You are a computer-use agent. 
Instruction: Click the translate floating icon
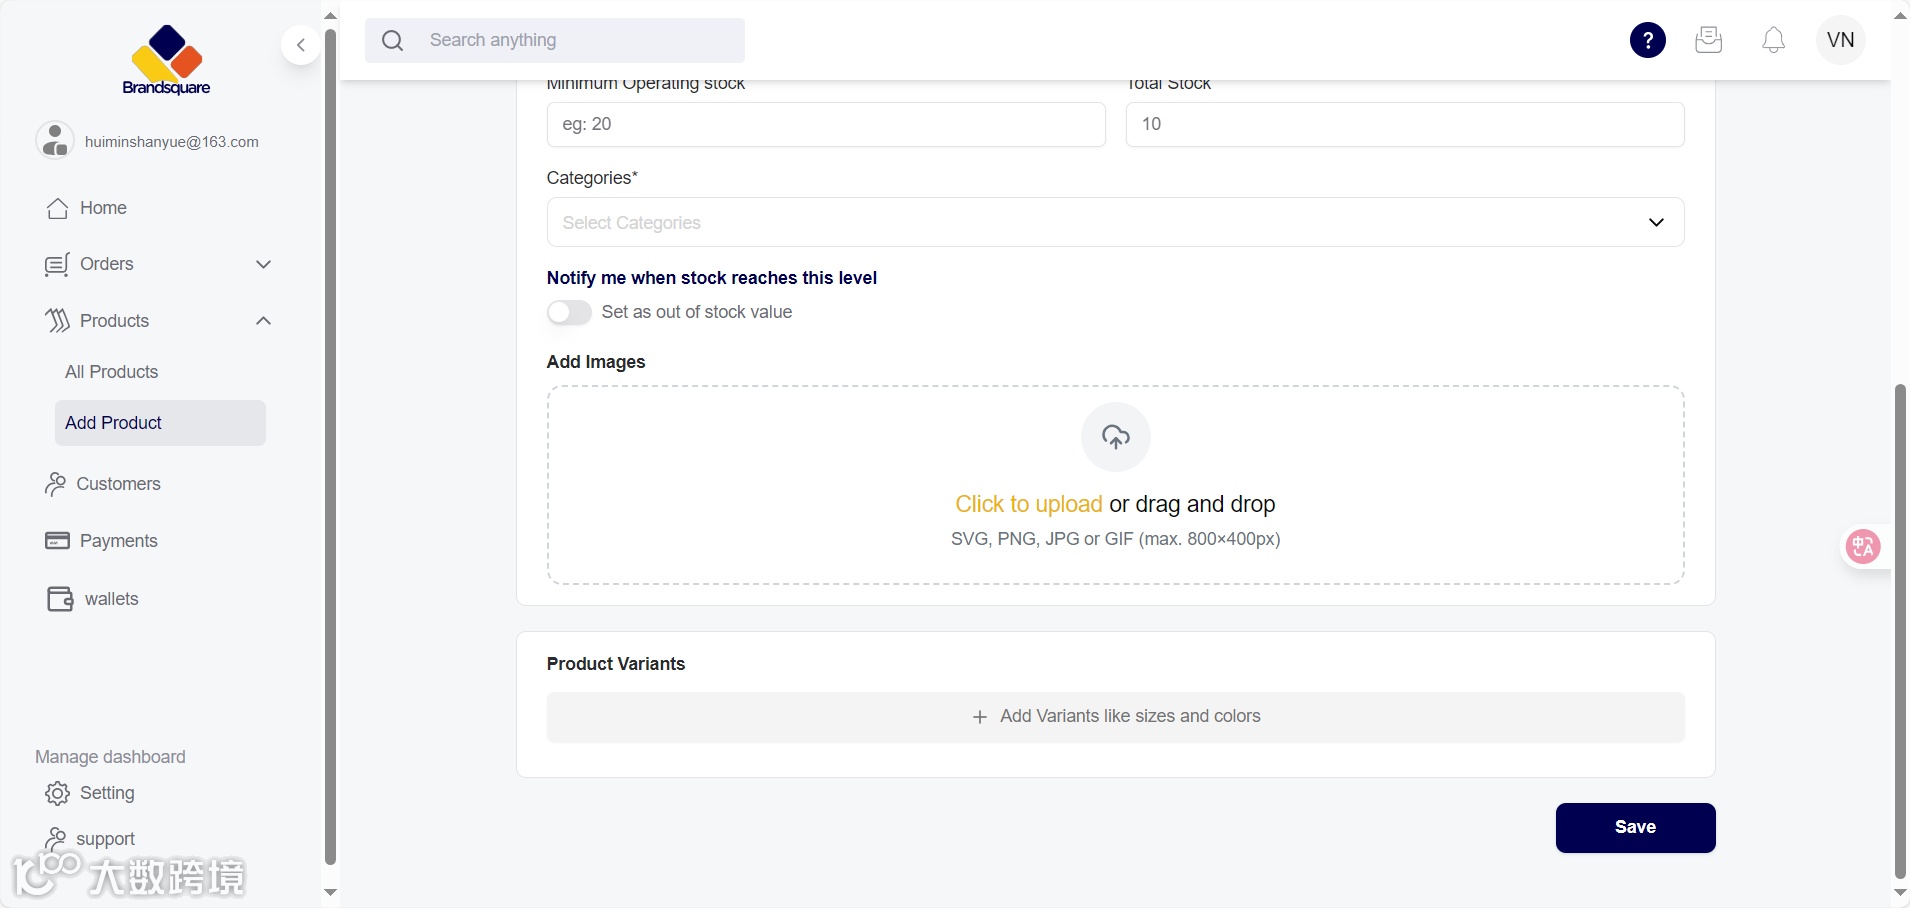(x=1863, y=546)
